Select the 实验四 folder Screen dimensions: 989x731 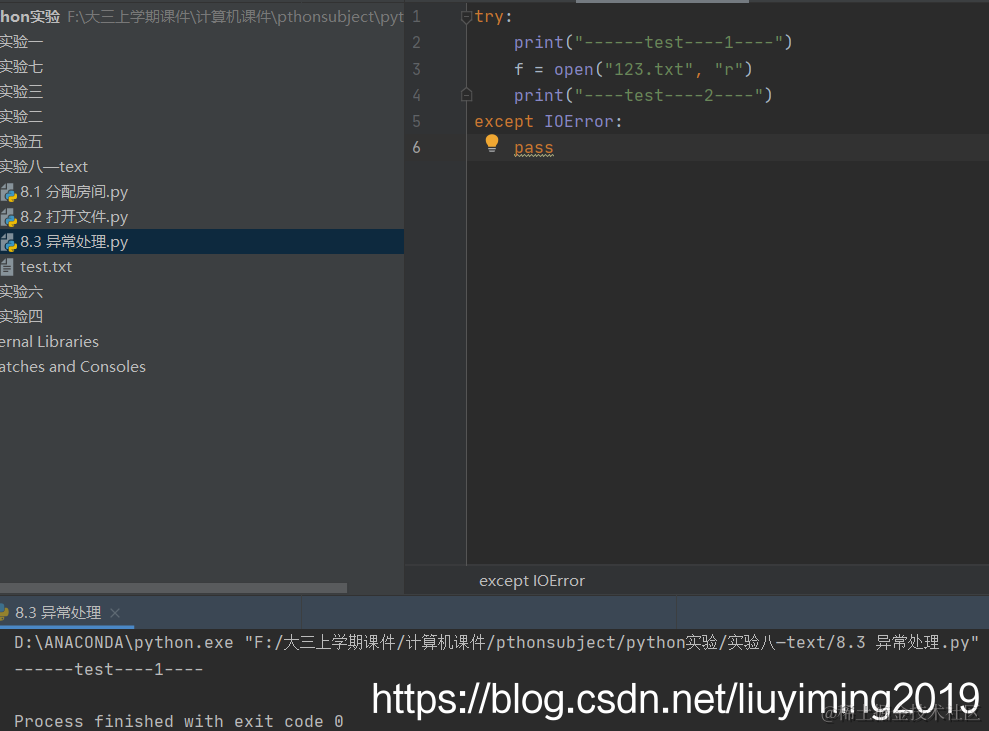[21, 317]
